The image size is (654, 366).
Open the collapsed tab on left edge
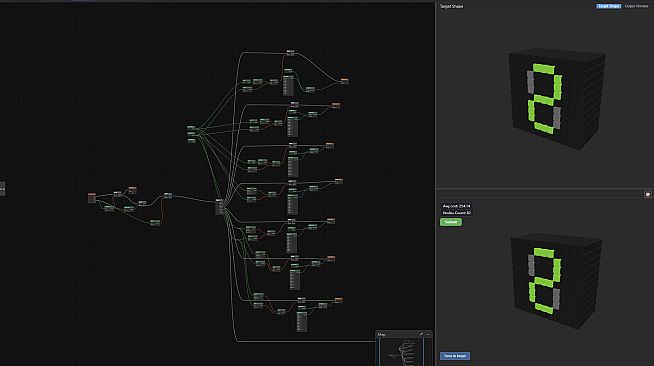2,189
